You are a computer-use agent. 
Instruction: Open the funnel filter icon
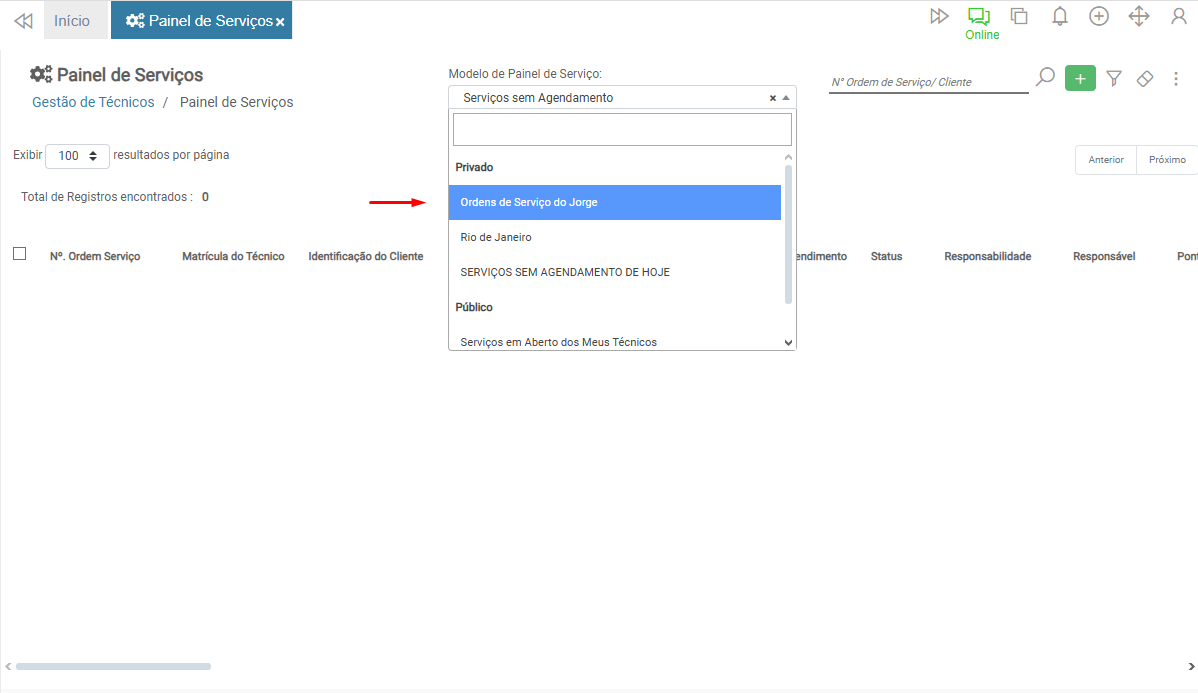tap(1114, 78)
